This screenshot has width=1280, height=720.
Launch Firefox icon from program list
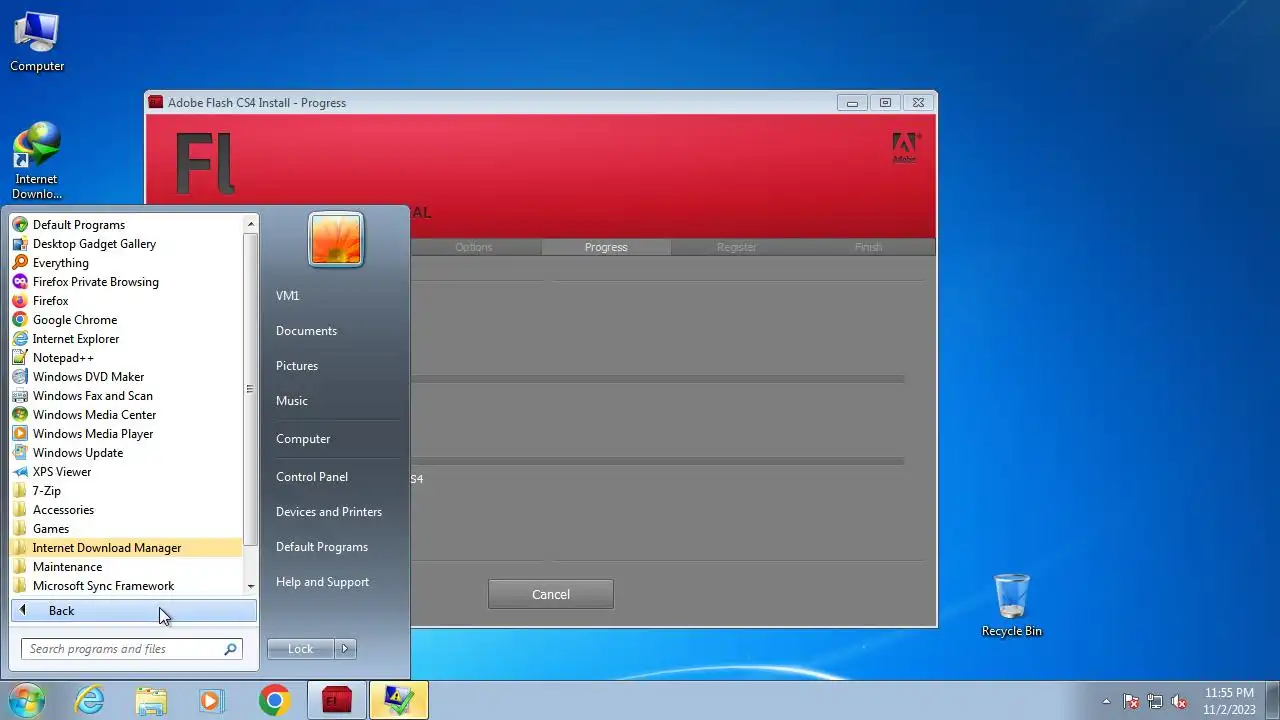click(19, 301)
